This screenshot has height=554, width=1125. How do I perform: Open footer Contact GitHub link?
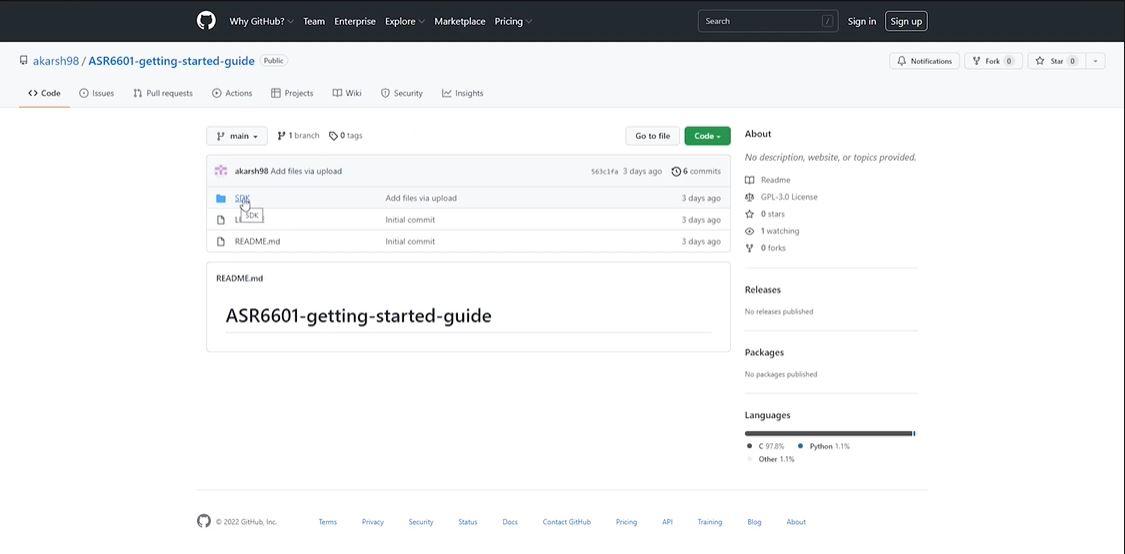coord(567,522)
